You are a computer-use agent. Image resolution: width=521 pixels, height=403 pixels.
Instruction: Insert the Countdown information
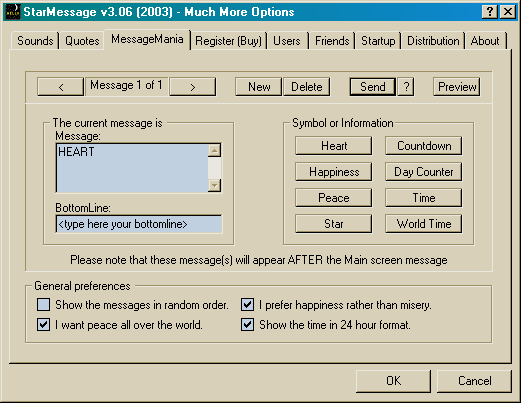pyautogui.click(x=424, y=146)
